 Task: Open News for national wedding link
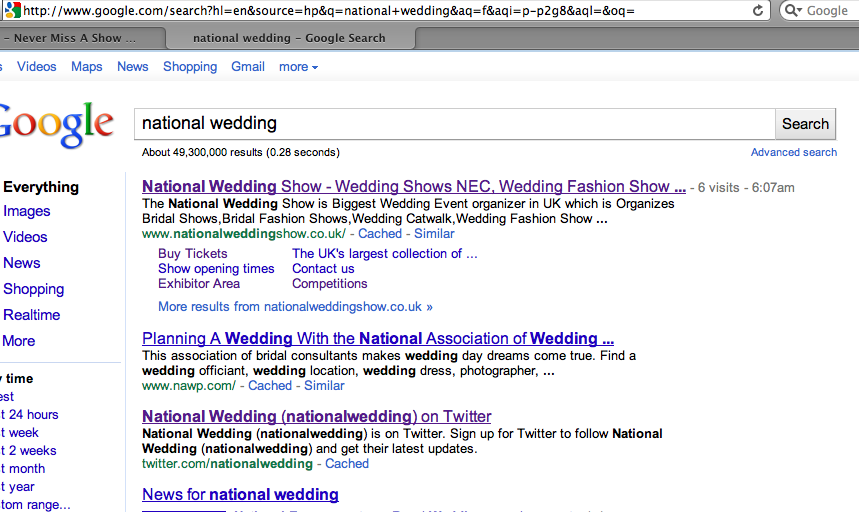coord(240,494)
